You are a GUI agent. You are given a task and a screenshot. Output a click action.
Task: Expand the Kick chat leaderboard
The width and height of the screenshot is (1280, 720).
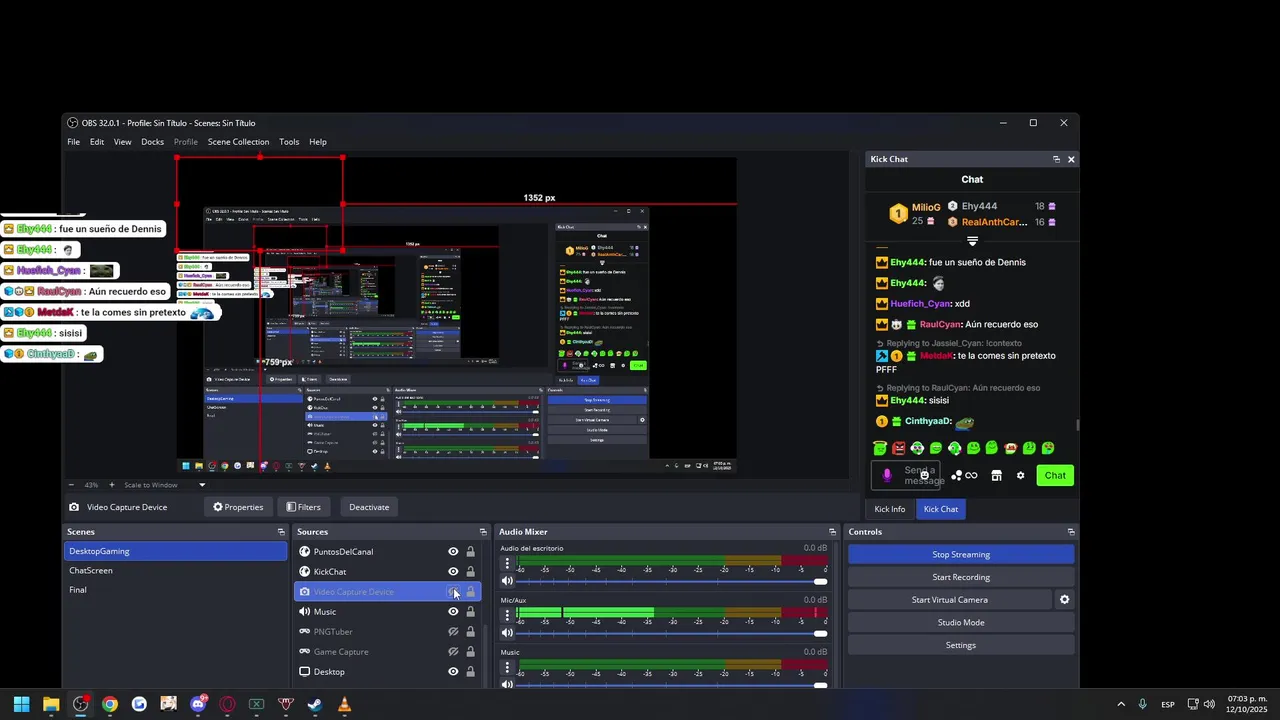(972, 241)
